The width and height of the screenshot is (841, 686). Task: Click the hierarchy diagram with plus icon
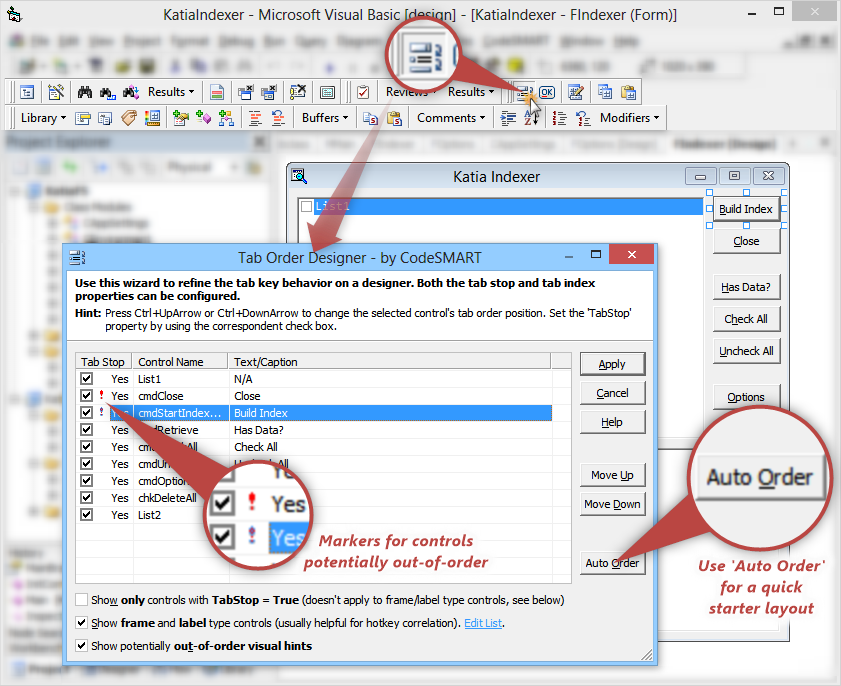point(226,118)
